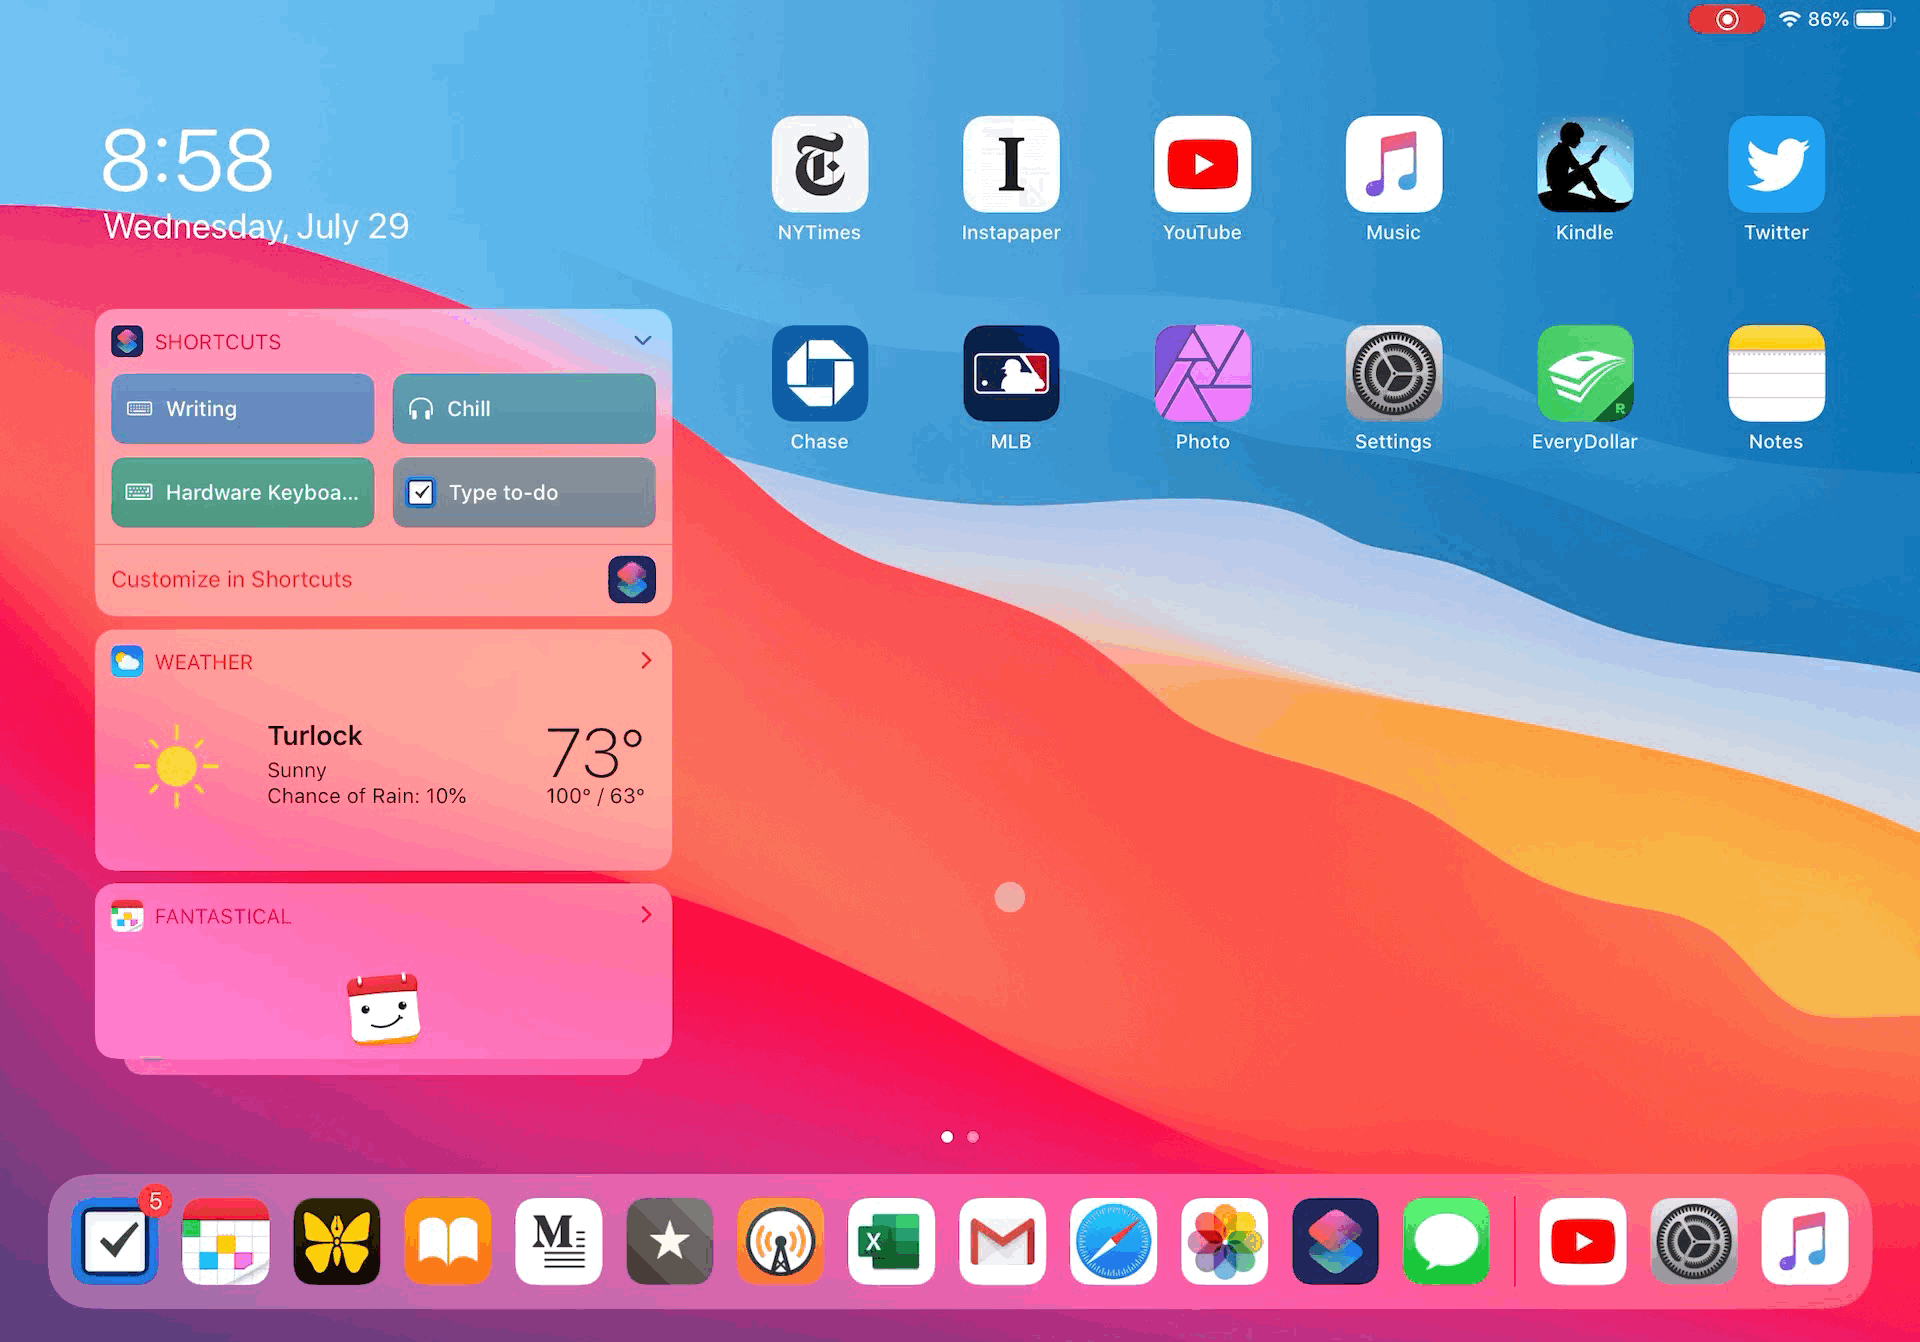Open Twitter app

1776,164
